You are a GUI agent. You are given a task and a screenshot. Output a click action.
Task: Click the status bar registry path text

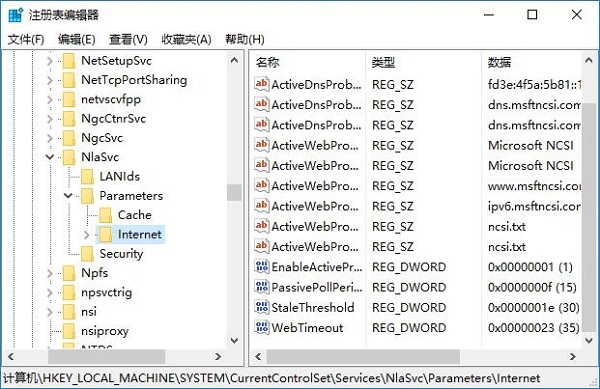(x=271, y=378)
